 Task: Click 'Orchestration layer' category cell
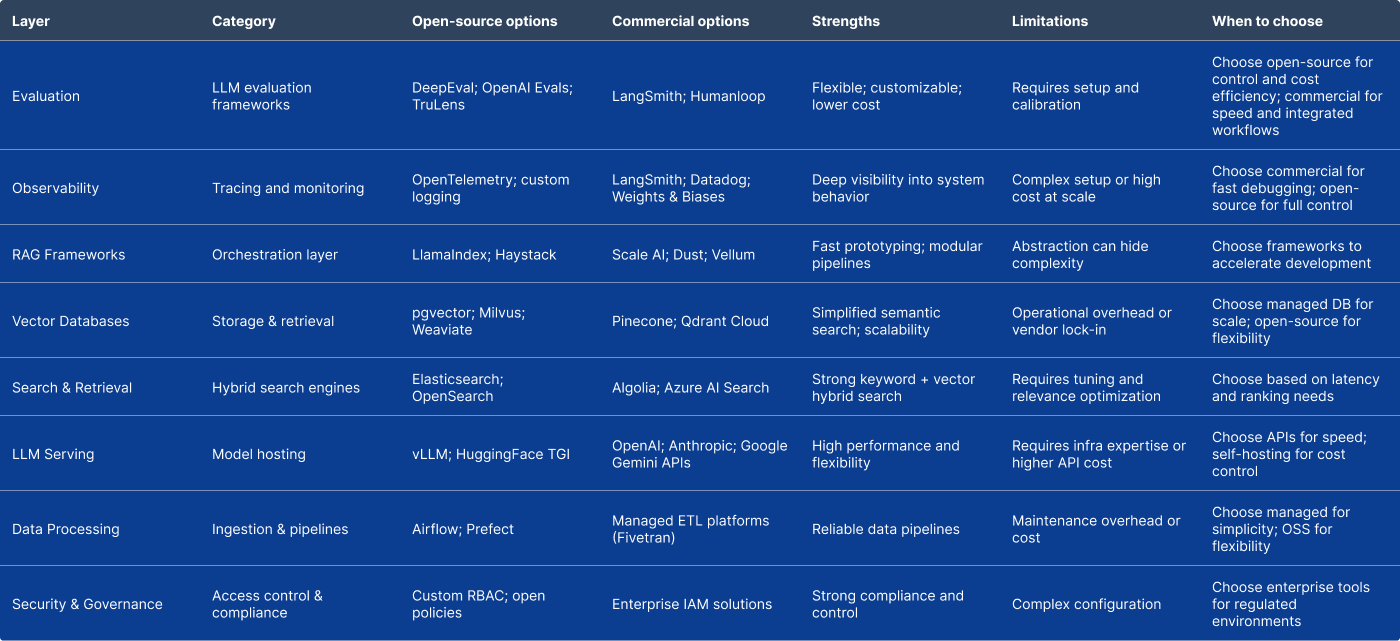click(x=275, y=255)
